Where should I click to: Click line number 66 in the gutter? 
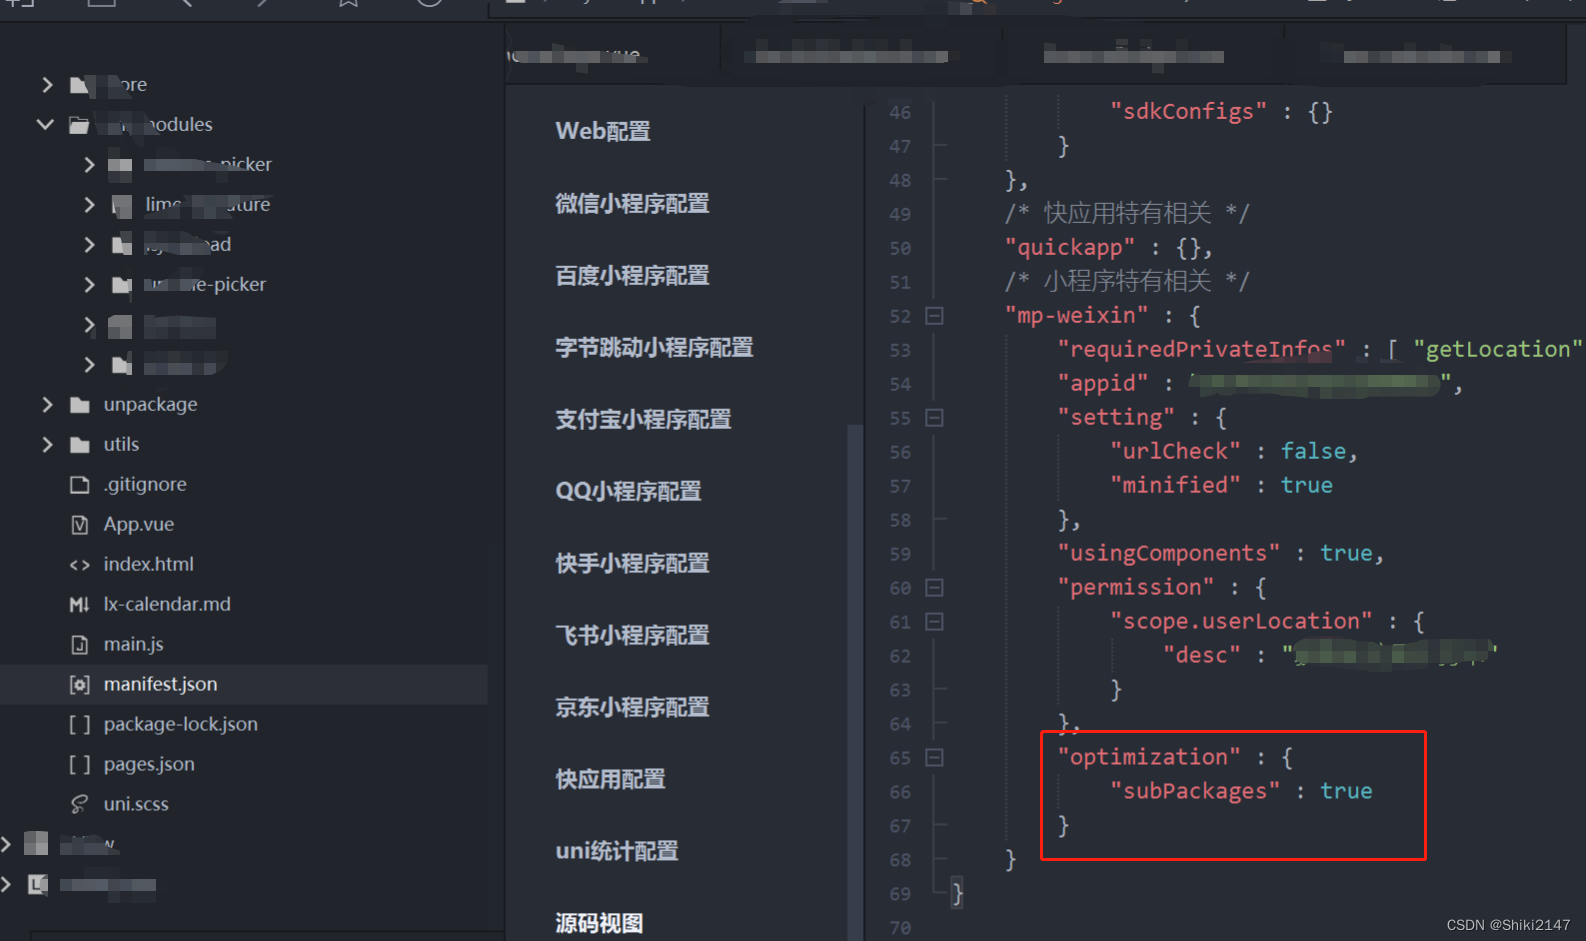[x=900, y=792]
